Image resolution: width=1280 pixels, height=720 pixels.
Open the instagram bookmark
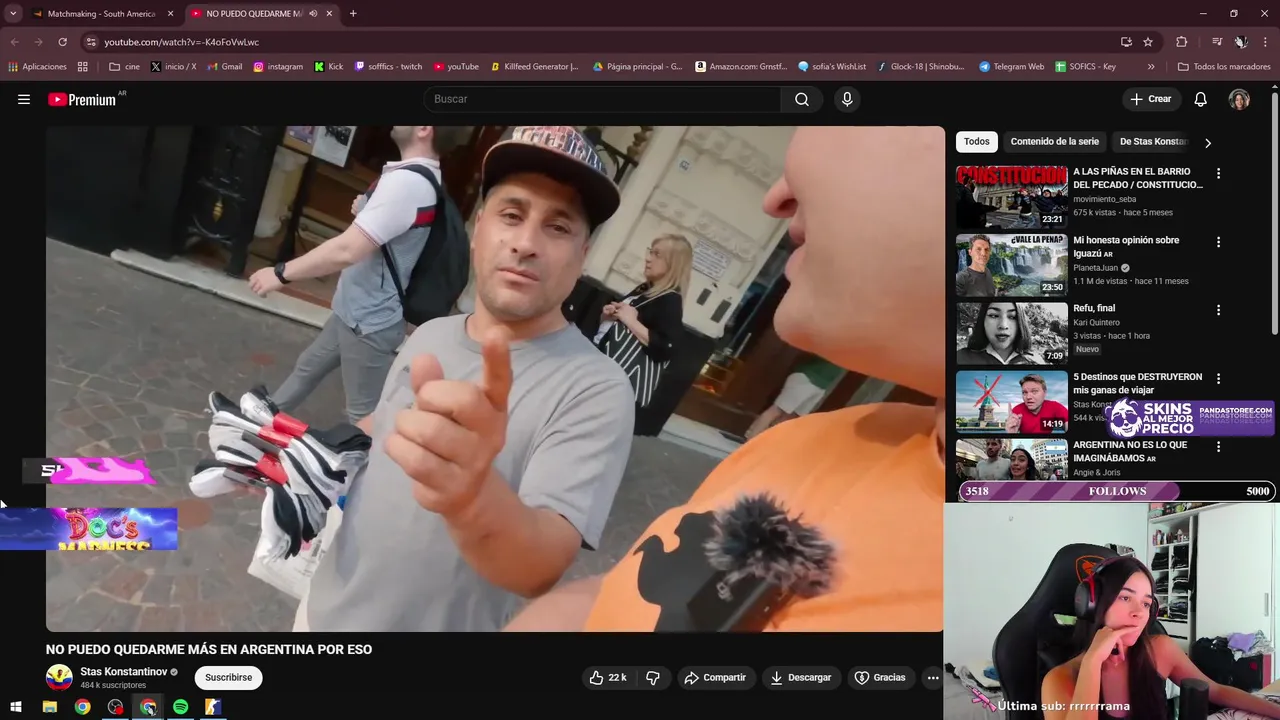(x=278, y=67)
